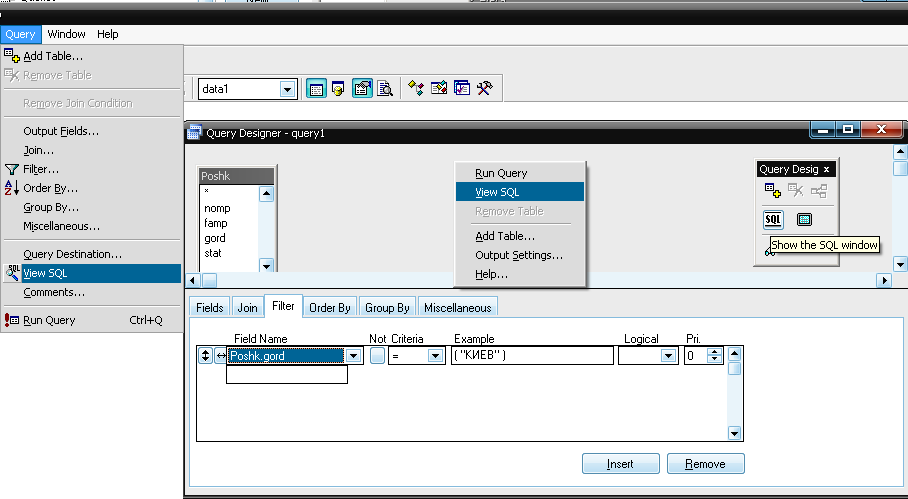Click Maximize Table View icon beside SQL
Viewport: 908px width, 499px height.
click(804, 219)
